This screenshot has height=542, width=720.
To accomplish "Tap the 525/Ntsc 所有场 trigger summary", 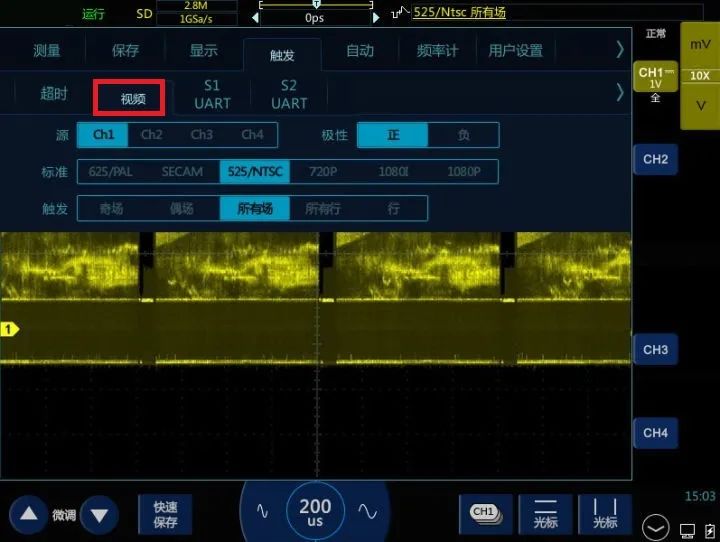I will [459, 12].
